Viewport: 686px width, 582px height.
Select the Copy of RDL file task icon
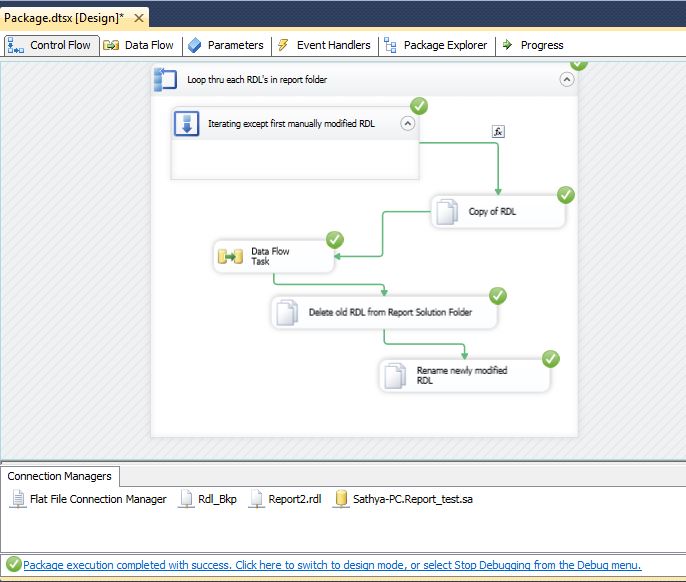(x=447, y=212)
